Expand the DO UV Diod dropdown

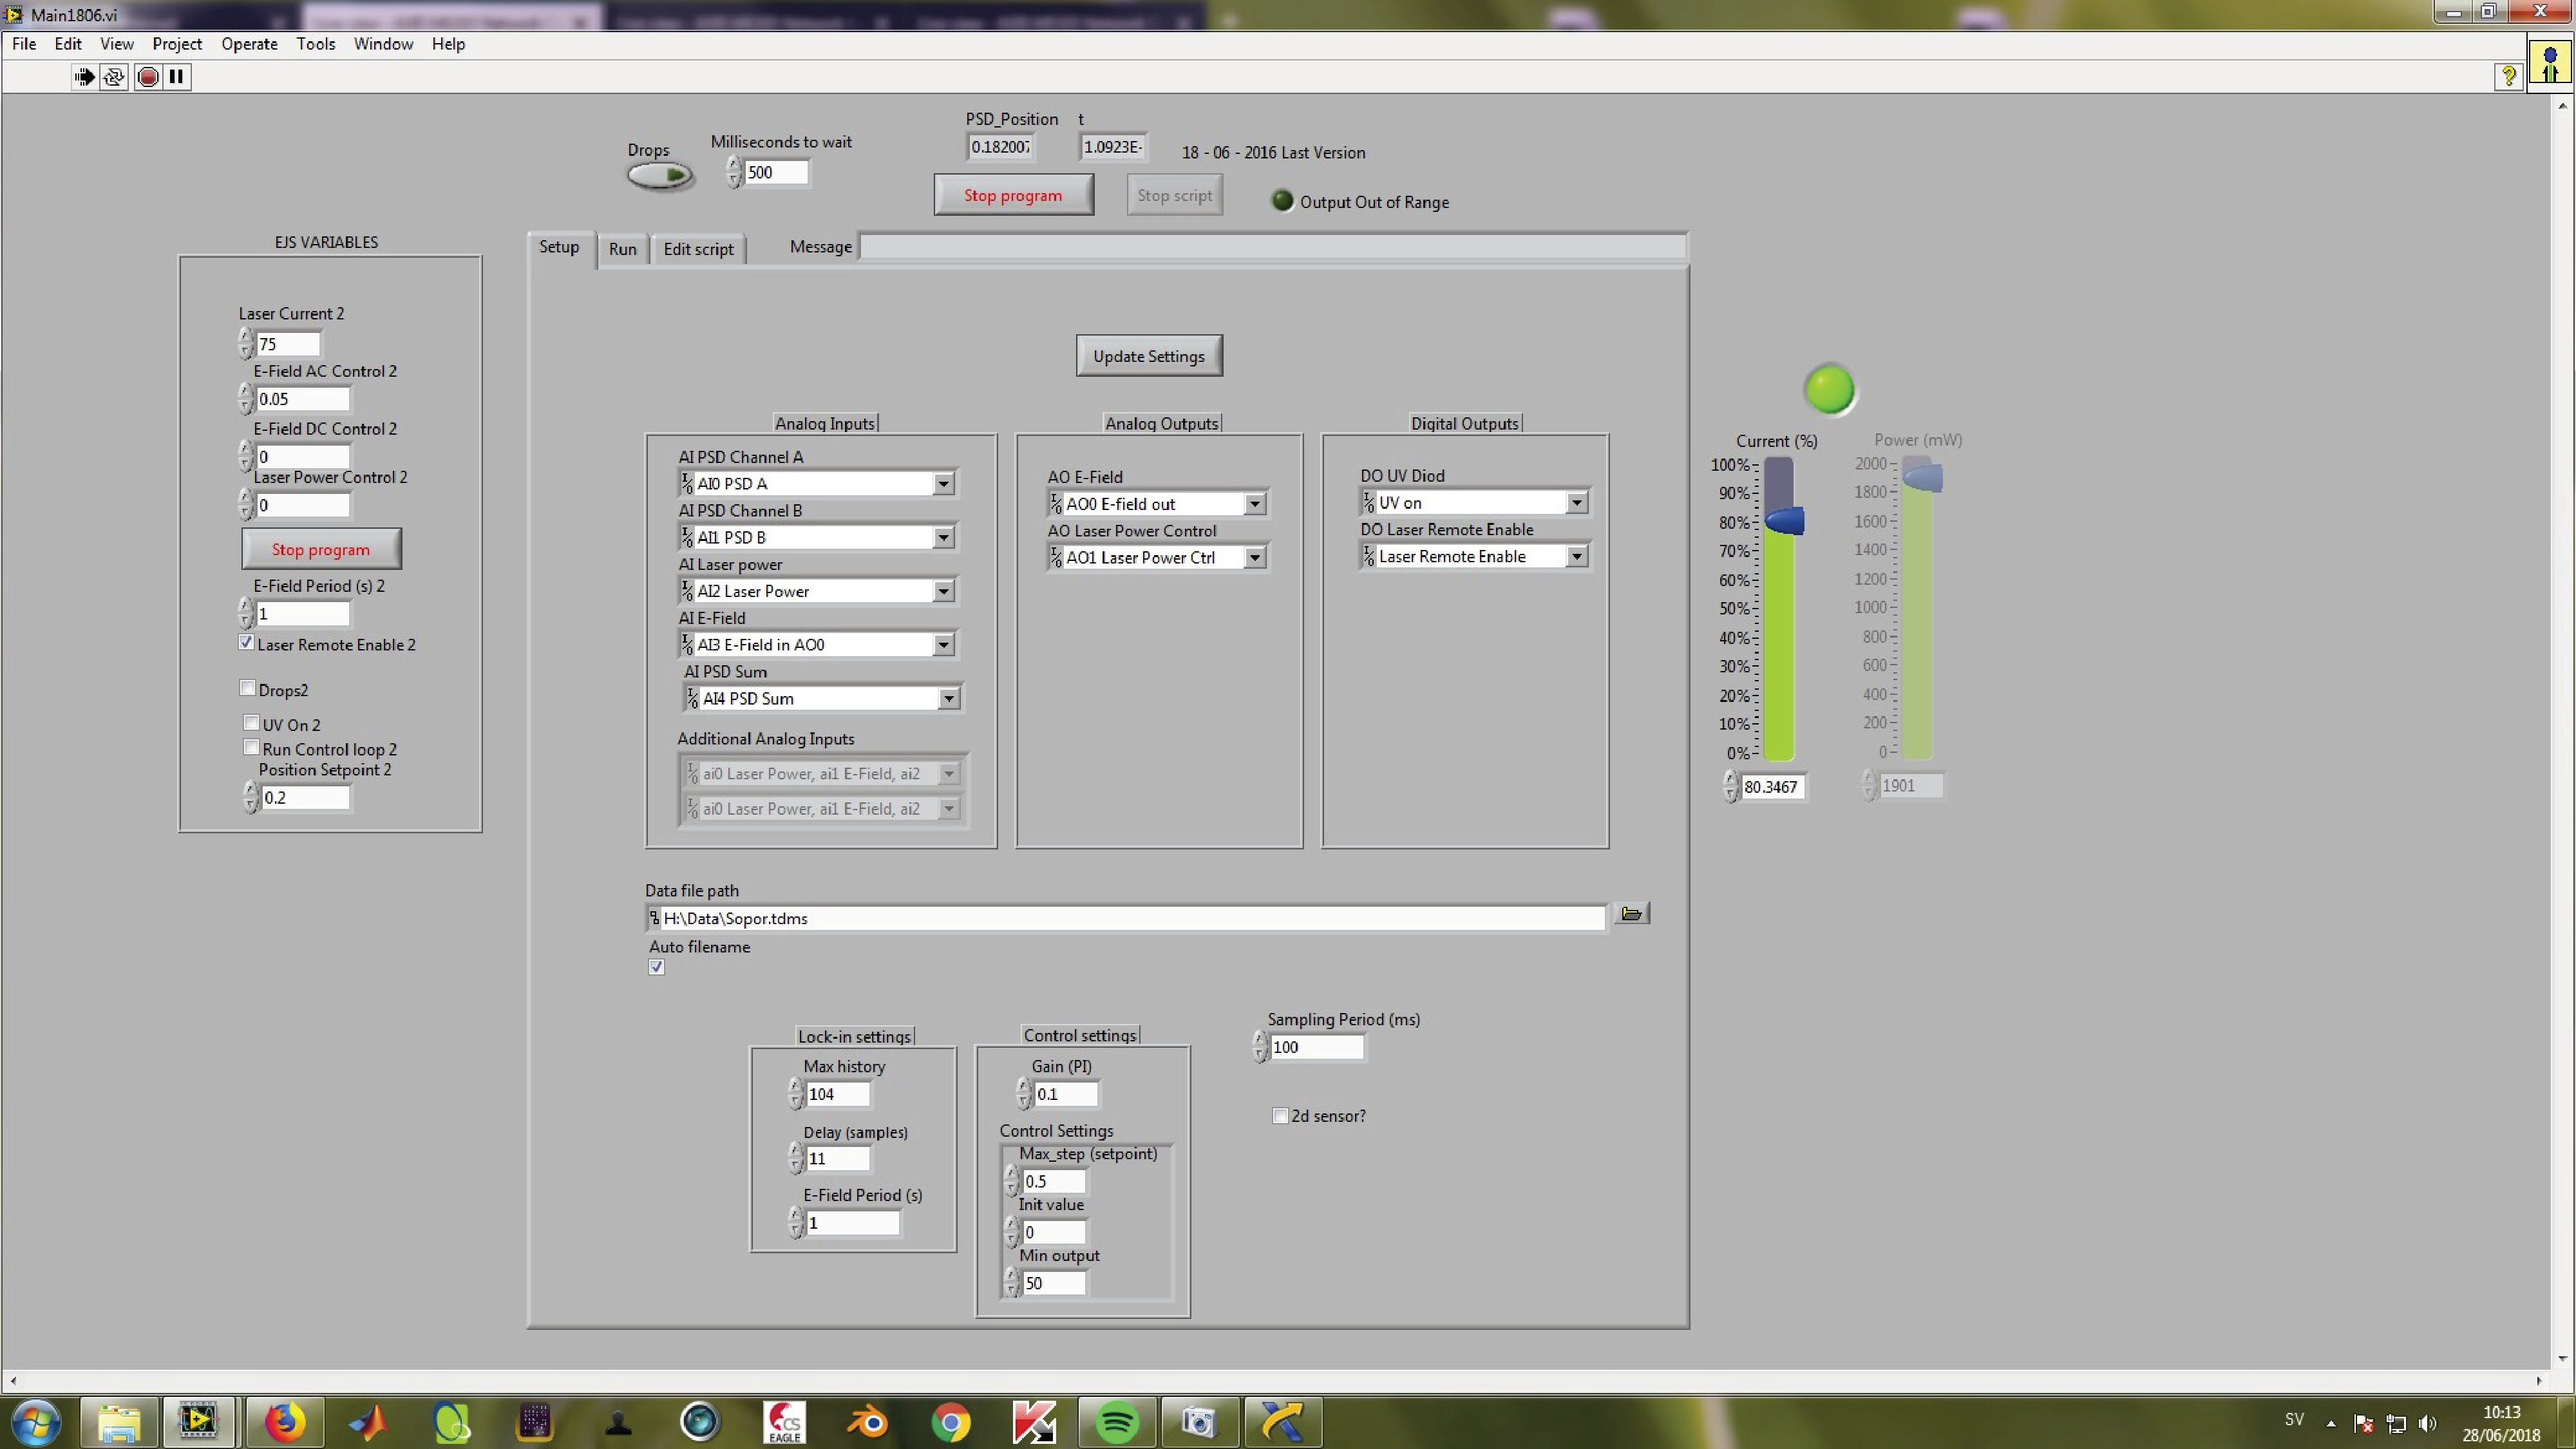(x=1576, y=503)
